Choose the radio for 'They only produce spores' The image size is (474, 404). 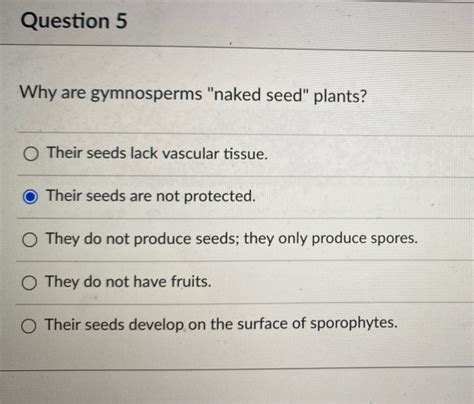pos(30,240)
